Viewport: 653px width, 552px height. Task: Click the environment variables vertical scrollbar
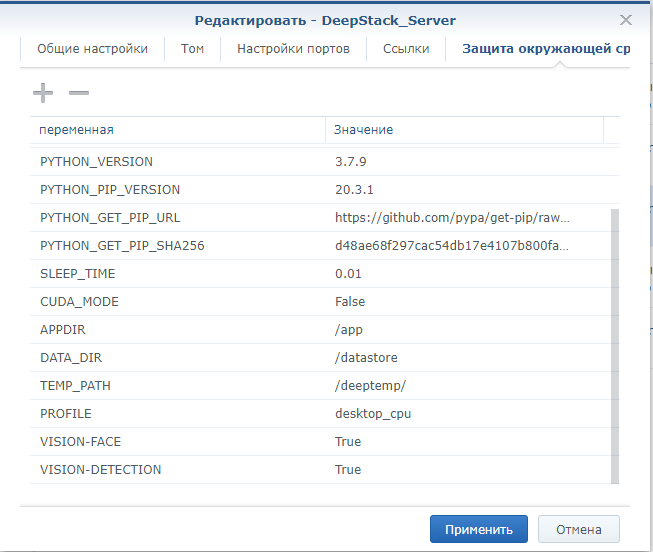click(x=615, y=346)
